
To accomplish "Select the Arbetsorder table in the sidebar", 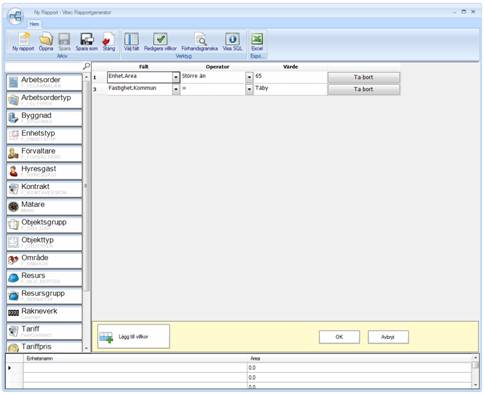I will 44,82.
